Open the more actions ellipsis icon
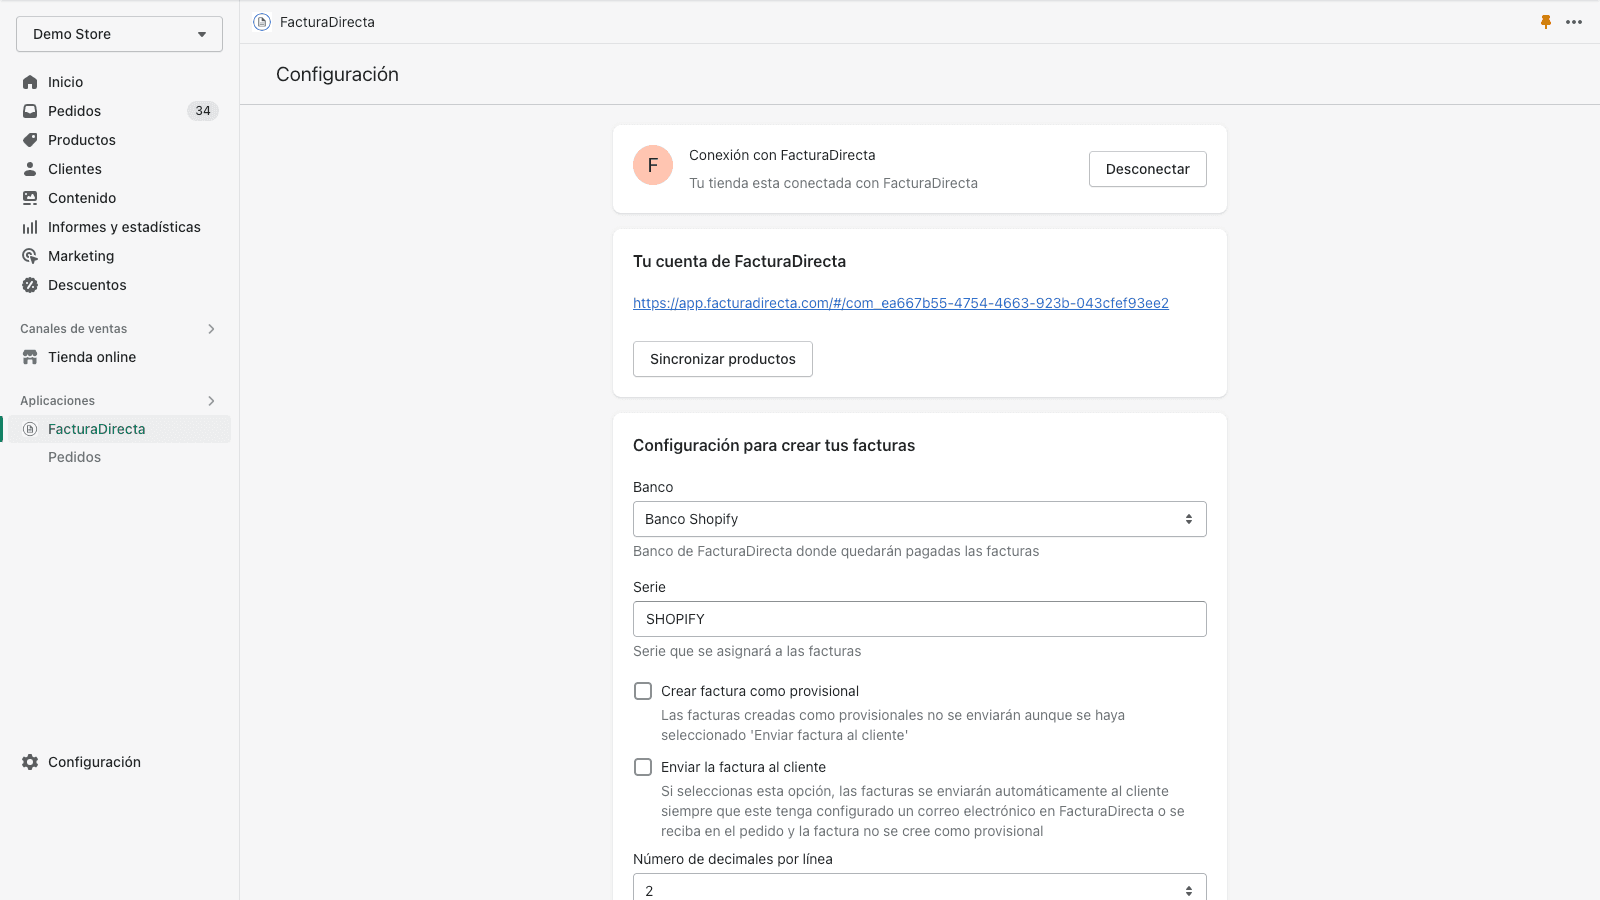This screenshot has height=900, width=1600. pos(1573,21)
